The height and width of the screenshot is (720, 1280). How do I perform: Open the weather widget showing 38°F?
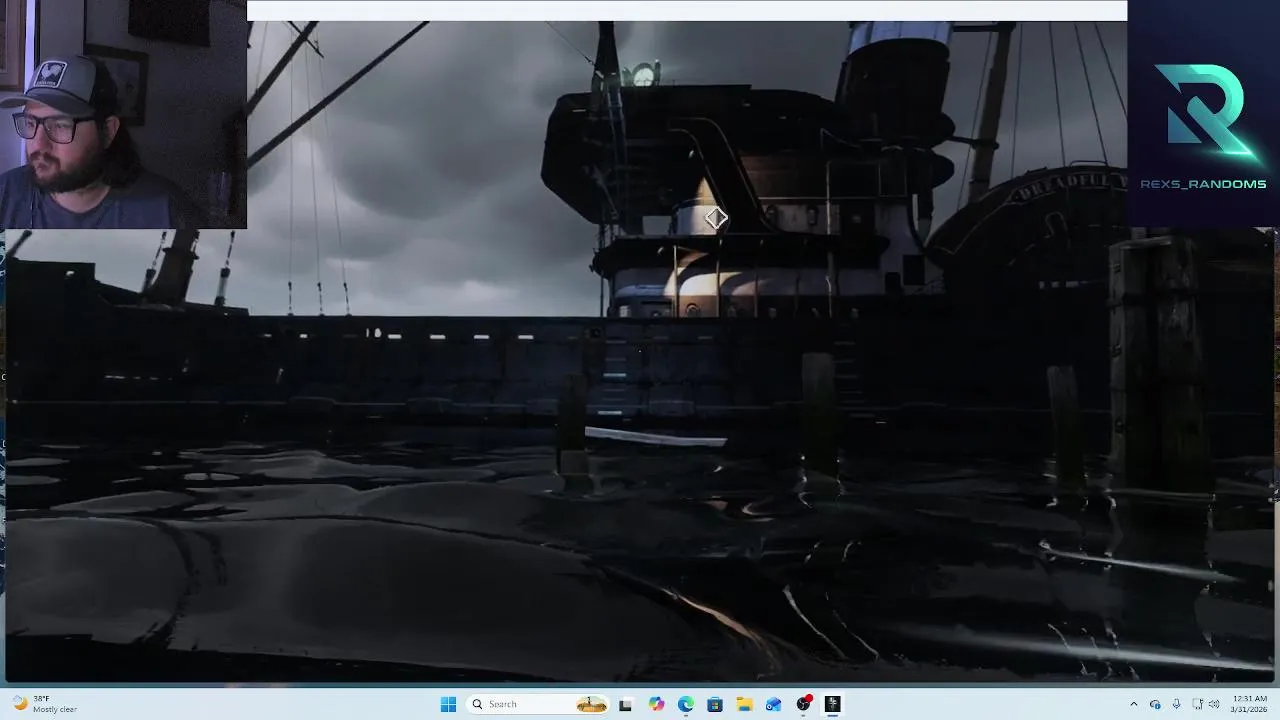(x=47, y=704)
